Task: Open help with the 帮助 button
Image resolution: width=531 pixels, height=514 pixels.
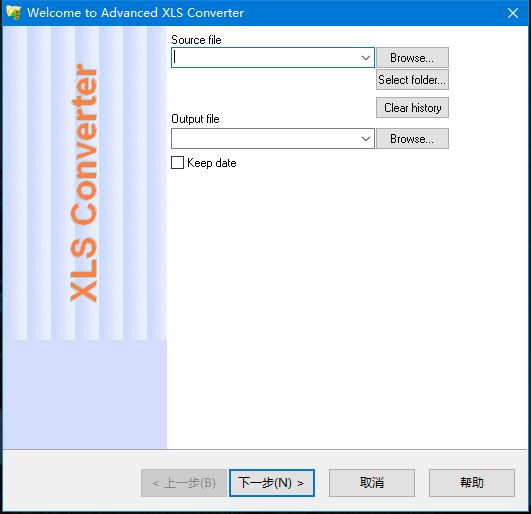Action: point(472,483)
